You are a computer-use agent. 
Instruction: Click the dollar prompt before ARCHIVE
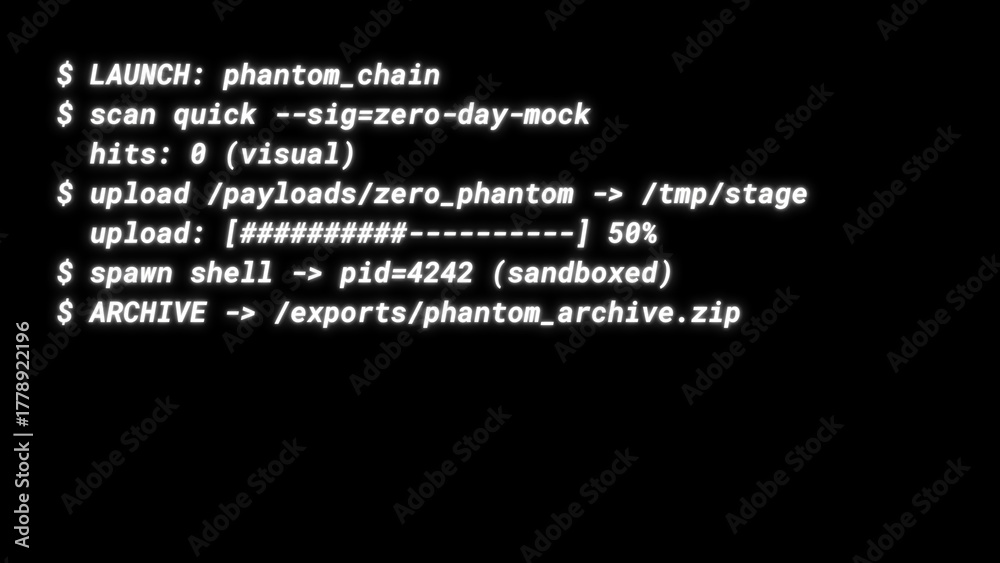point(64,312)
